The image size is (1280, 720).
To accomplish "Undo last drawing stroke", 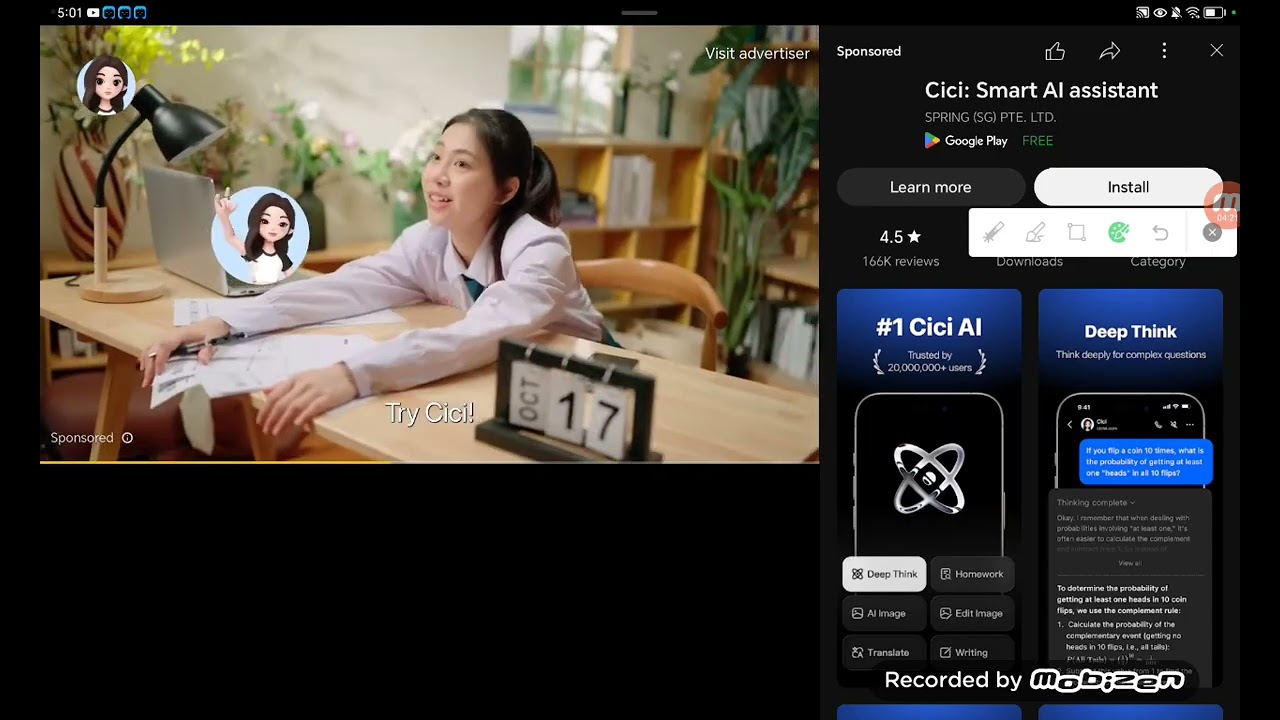I will tap(1160, 233).
